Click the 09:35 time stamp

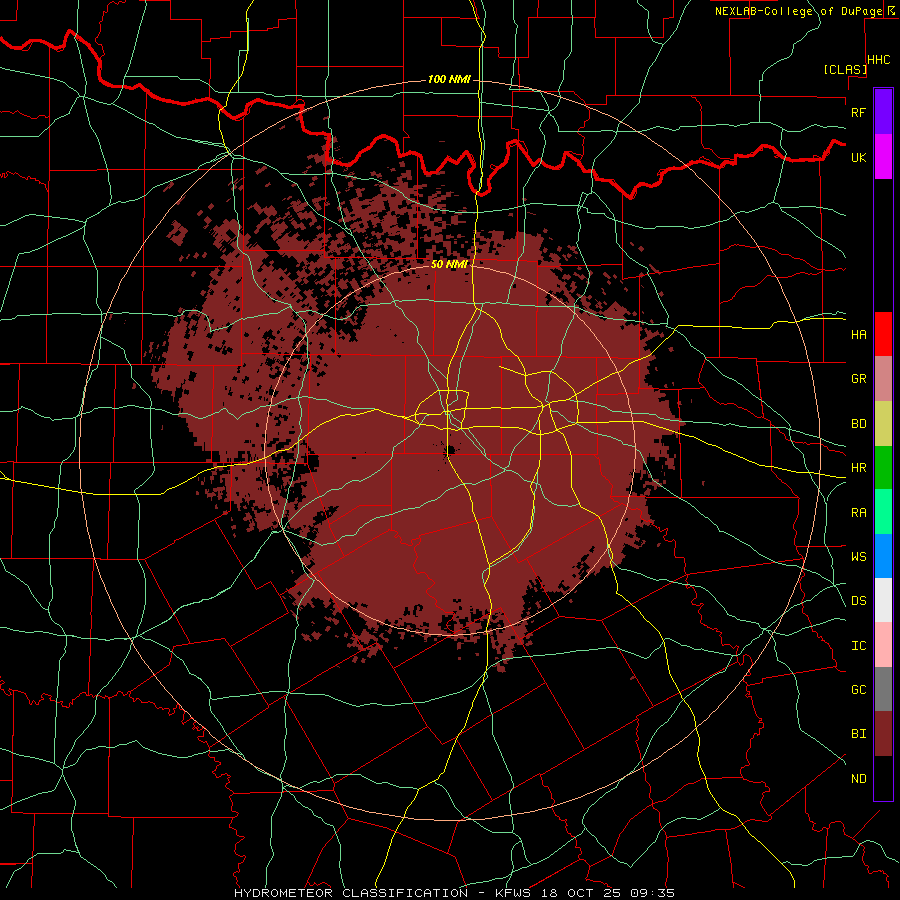click(x=653, y=893)
